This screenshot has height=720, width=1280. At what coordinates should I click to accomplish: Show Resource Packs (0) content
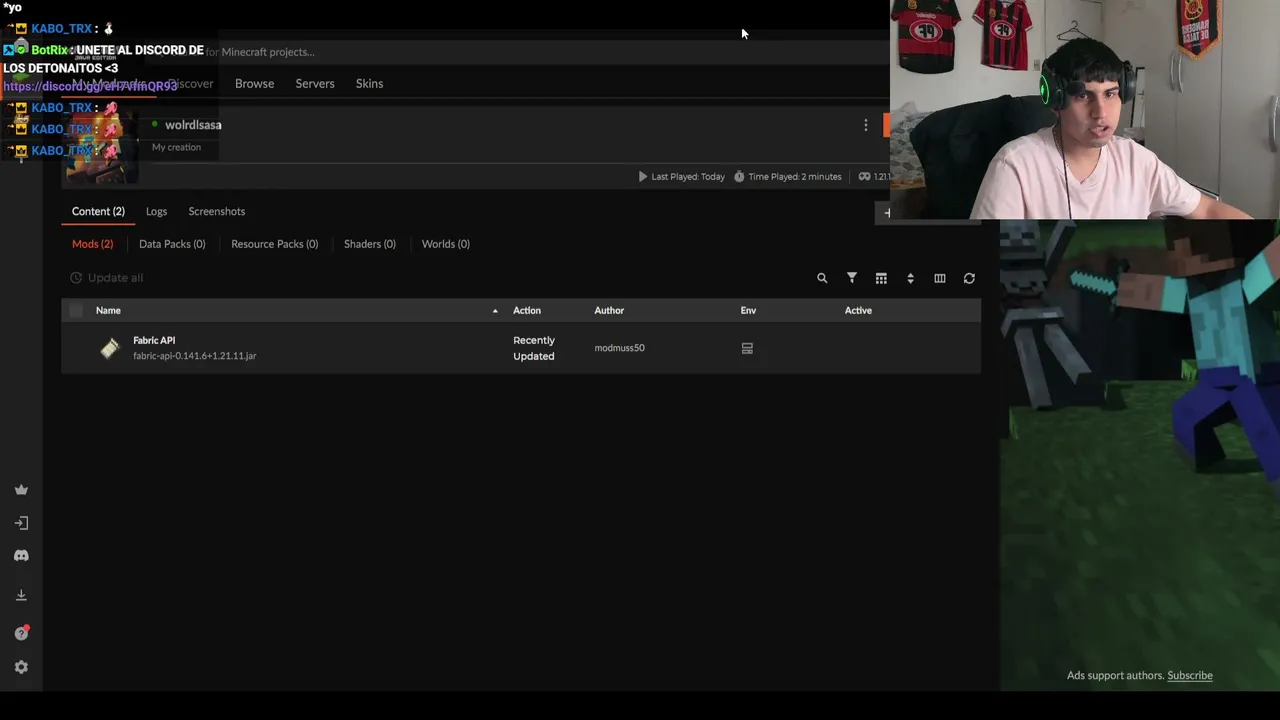click(274, 244)
